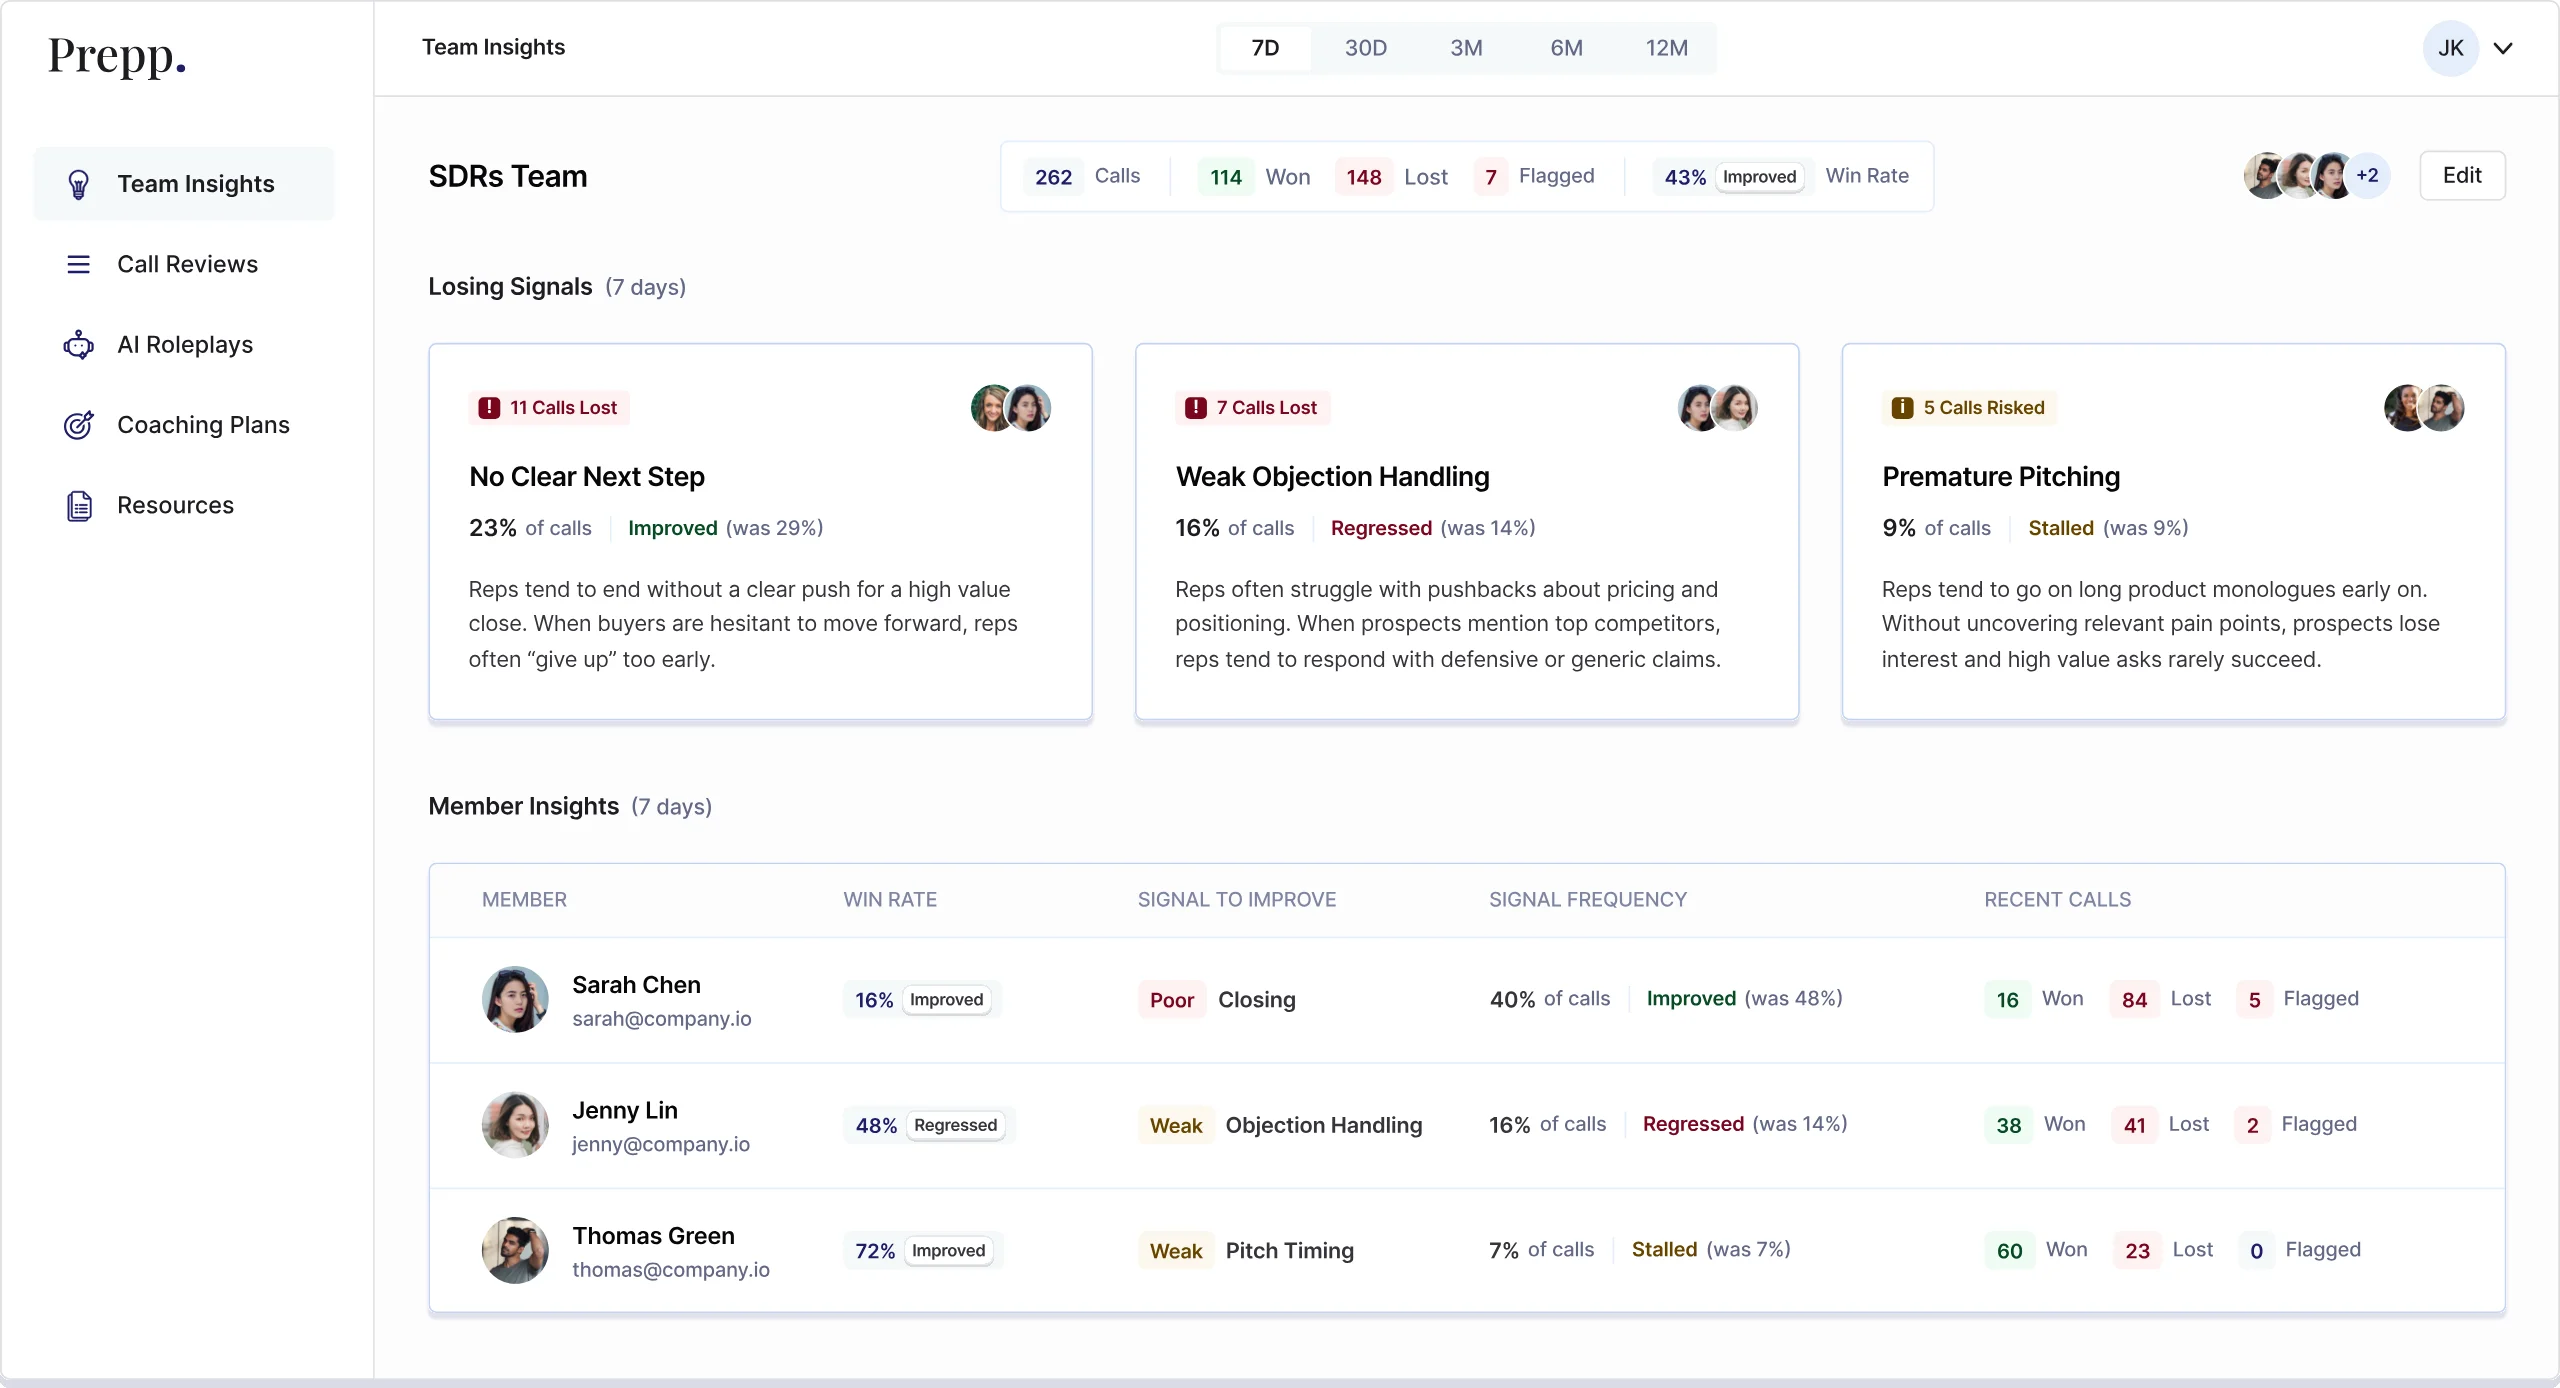Select the 12M time range
This screenshot has height=1388, width=2560.
[x=1666, y=47]
